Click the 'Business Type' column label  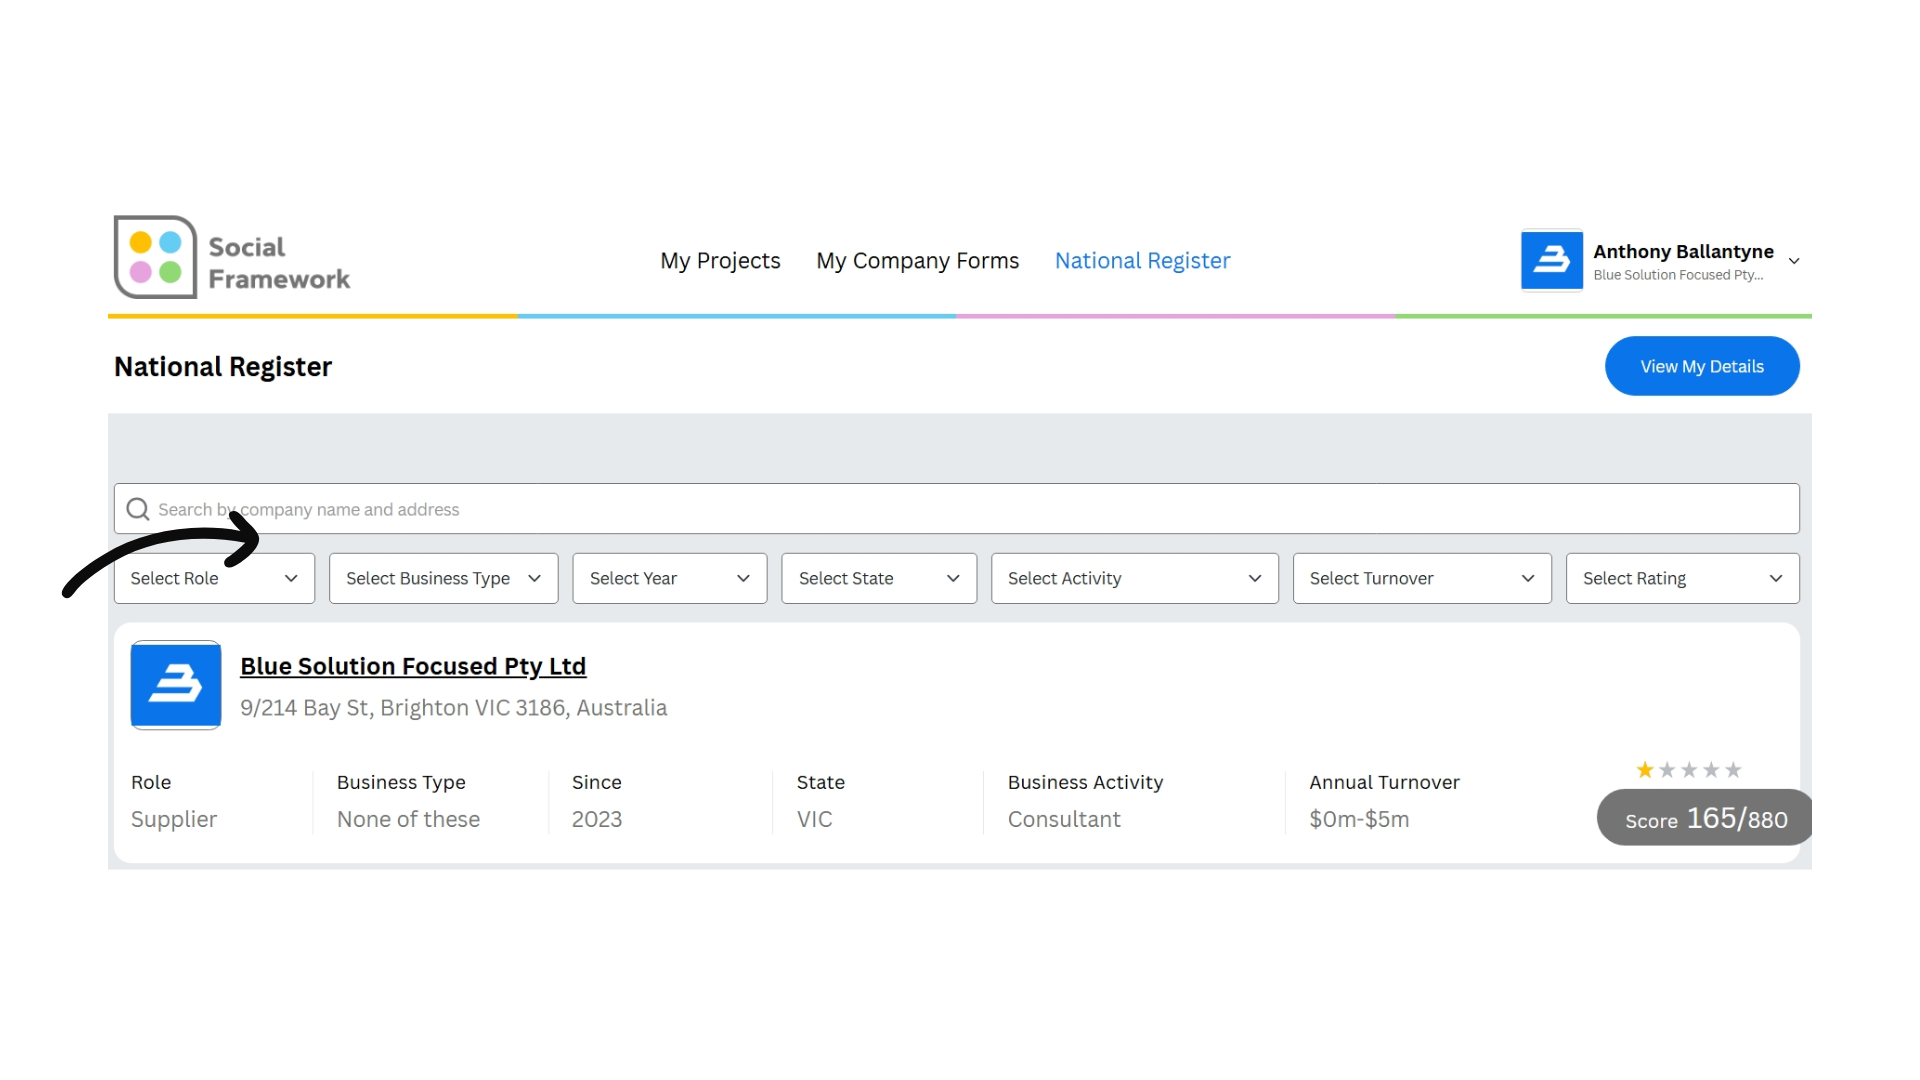pos(401,782)
